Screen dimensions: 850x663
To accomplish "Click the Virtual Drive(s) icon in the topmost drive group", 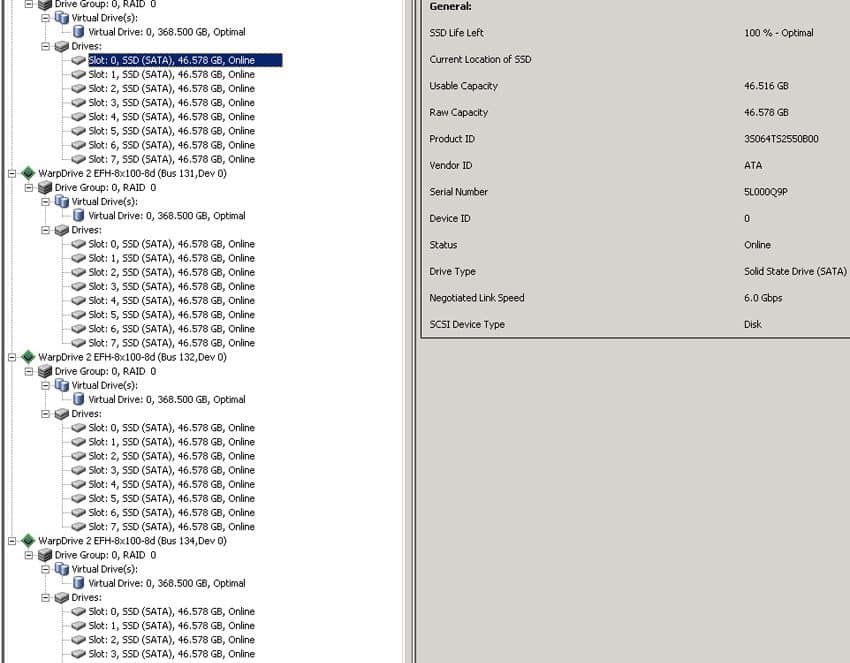I will click(62, 18).
